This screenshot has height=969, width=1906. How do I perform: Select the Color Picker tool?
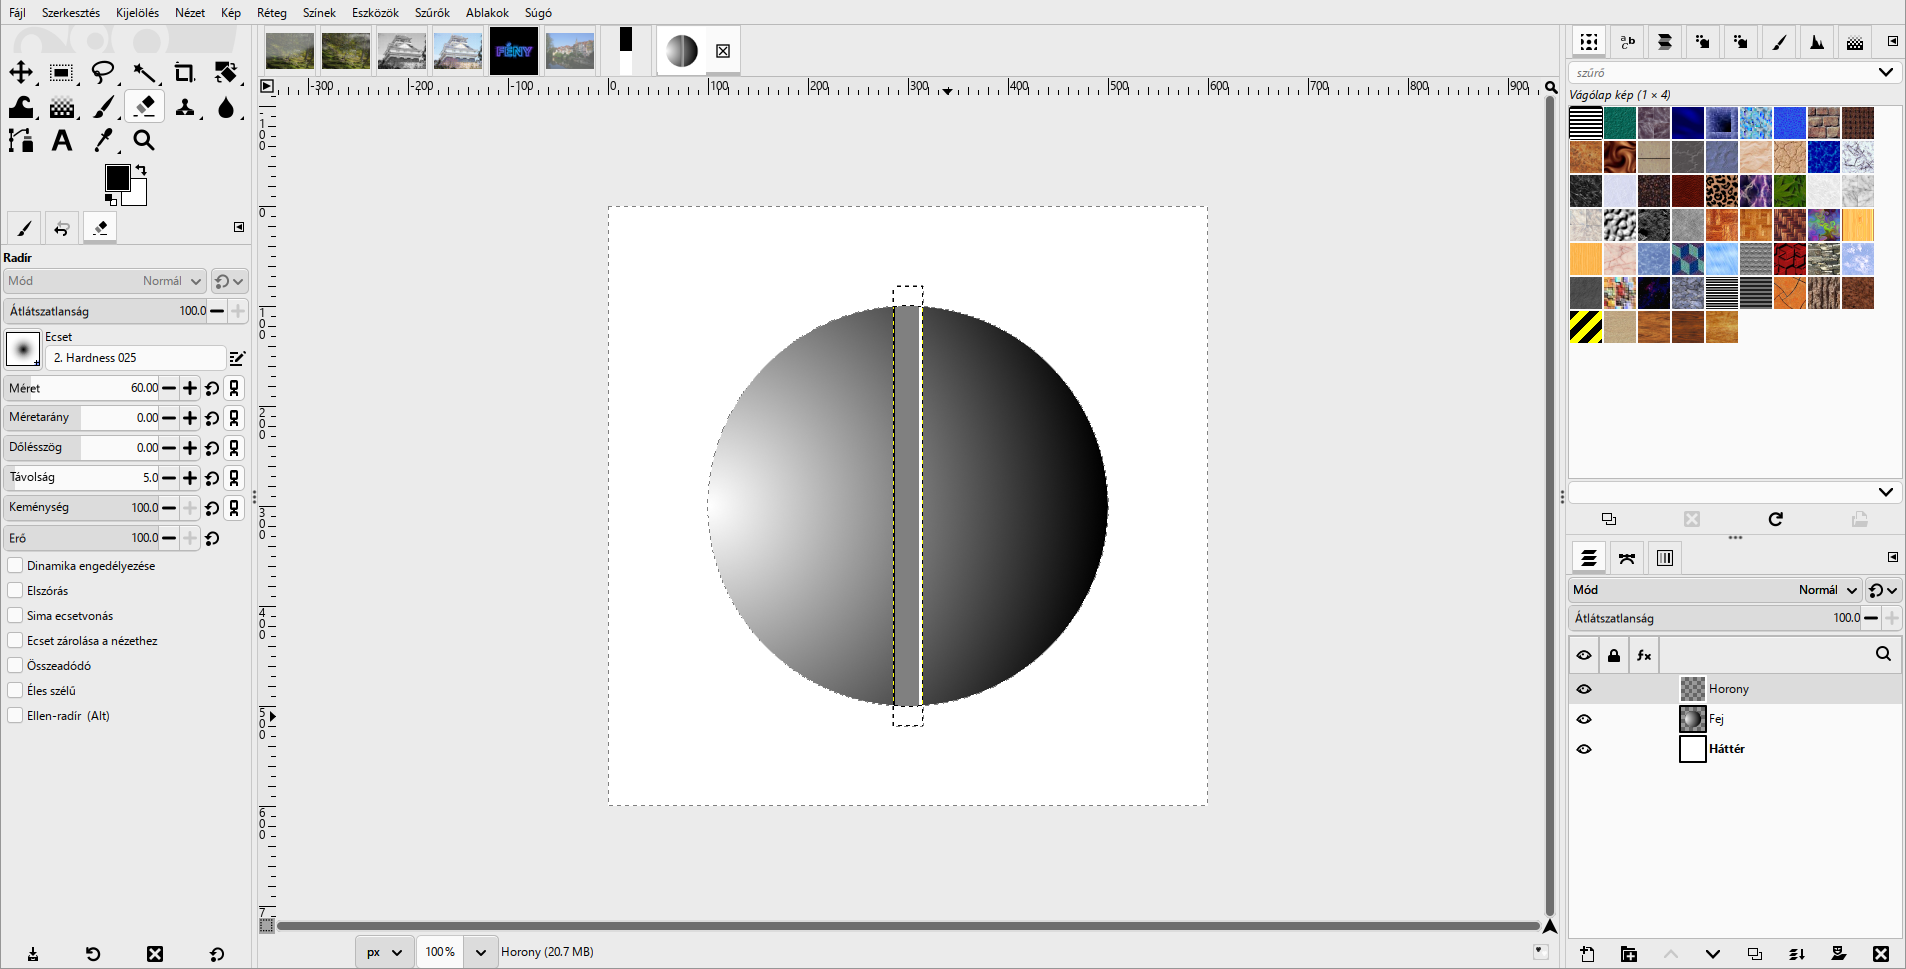pos(103,141)
